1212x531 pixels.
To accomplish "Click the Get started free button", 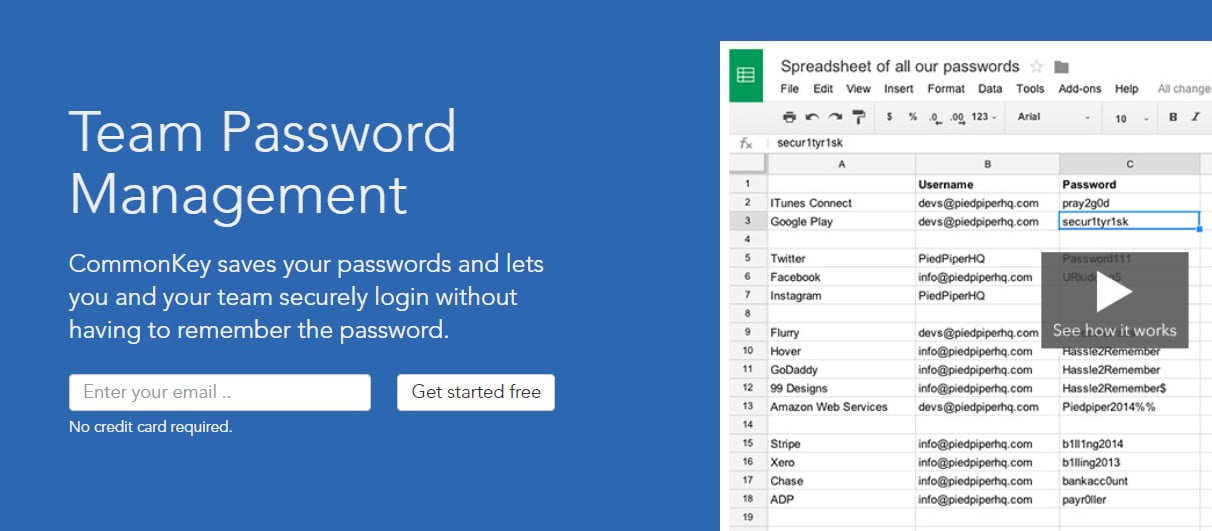I will pyautogui.click(x=476, y=392).
